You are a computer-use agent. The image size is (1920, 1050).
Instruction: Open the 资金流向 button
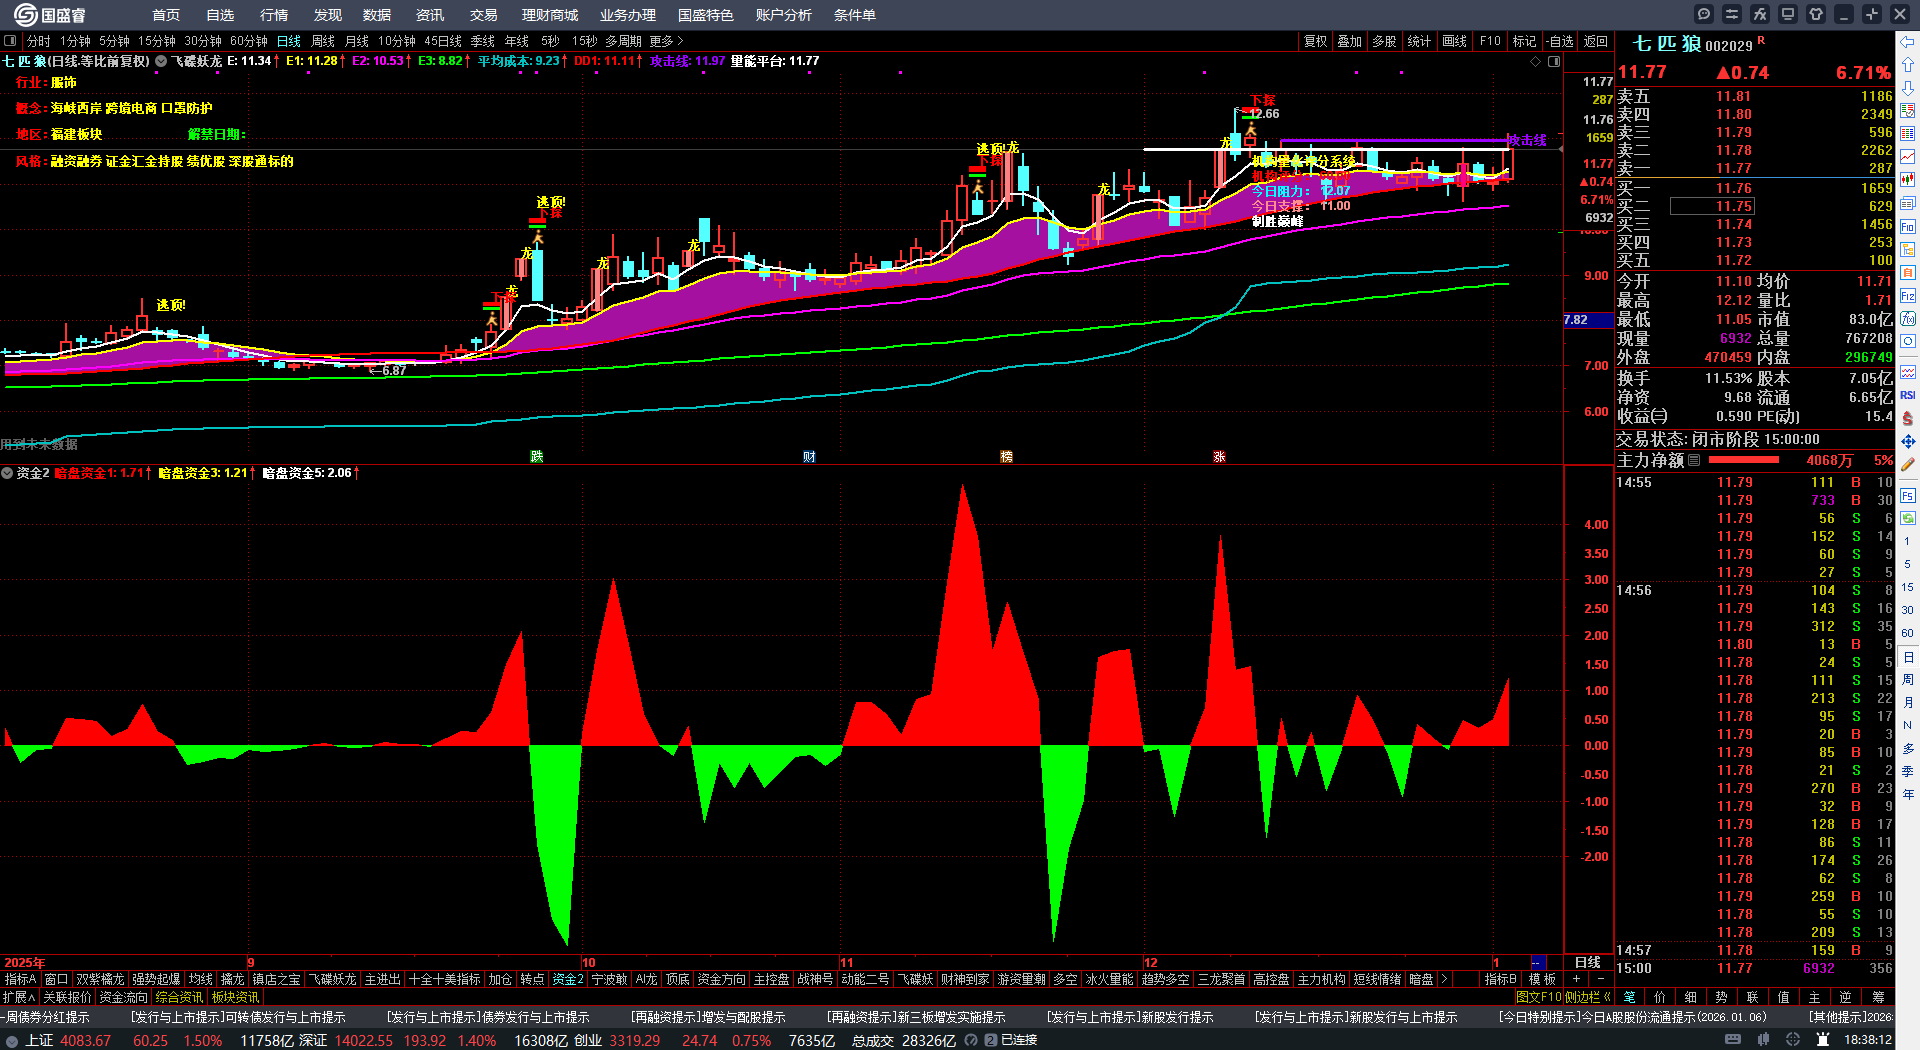coord(123,997)
